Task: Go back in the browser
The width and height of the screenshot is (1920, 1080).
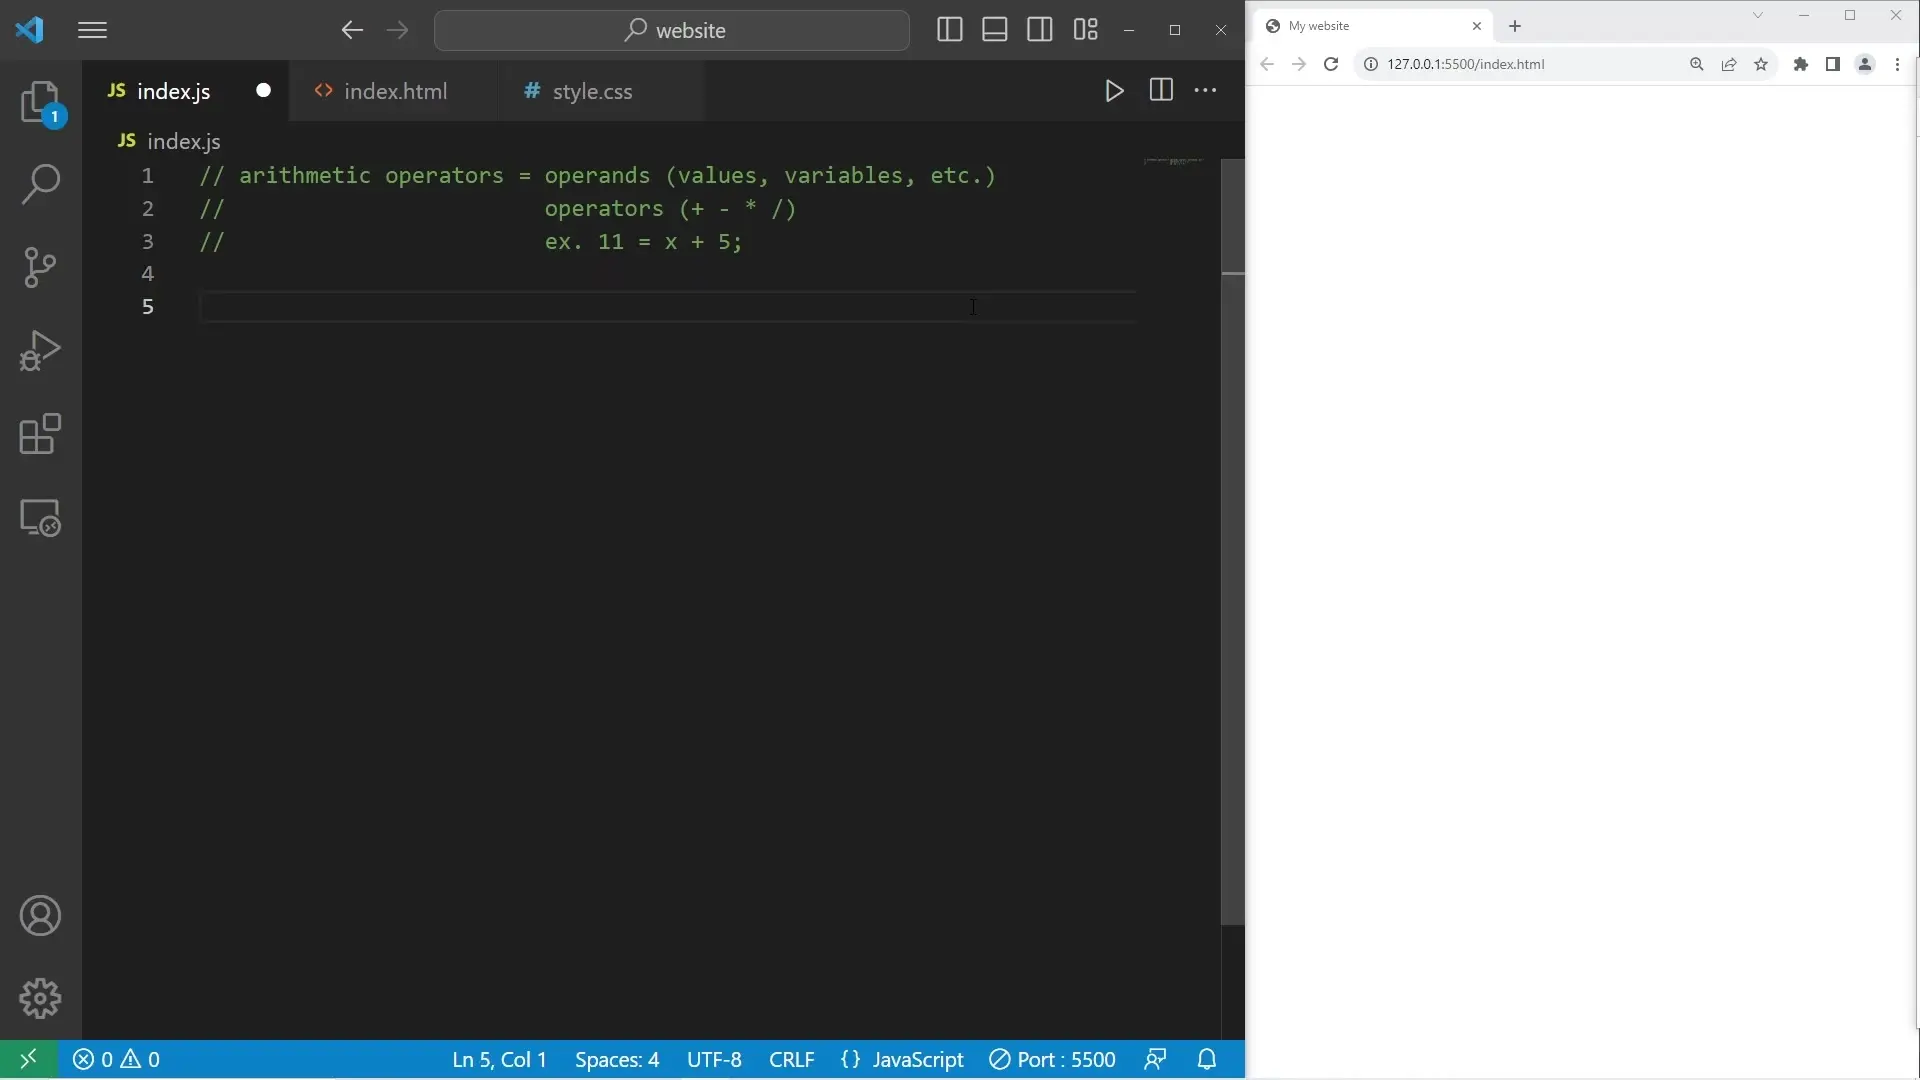Action: [1267, 64]
